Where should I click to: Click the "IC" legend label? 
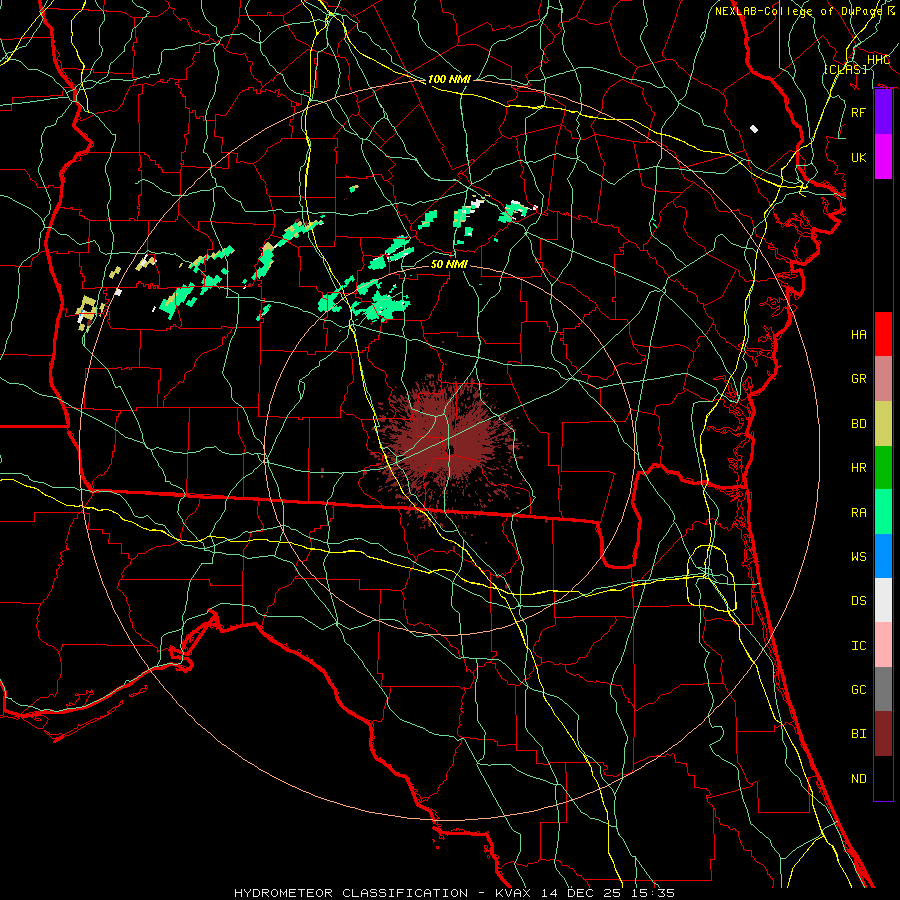pos(859,646)
